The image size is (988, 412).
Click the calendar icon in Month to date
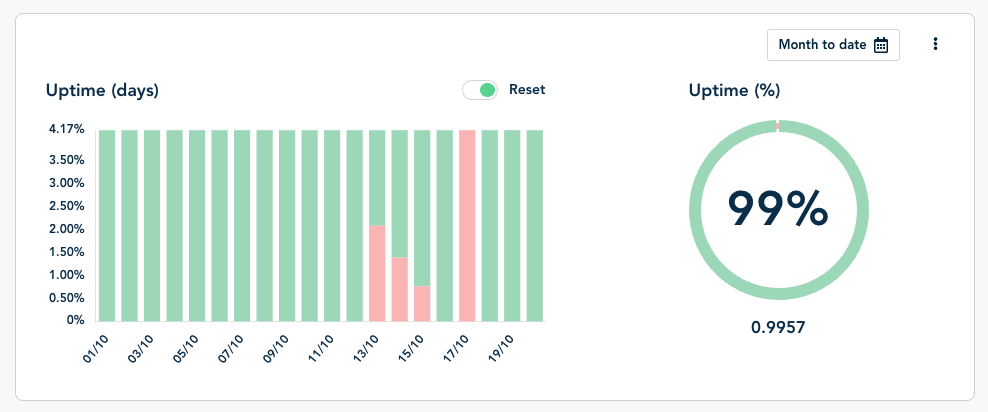tap(881, 45)
